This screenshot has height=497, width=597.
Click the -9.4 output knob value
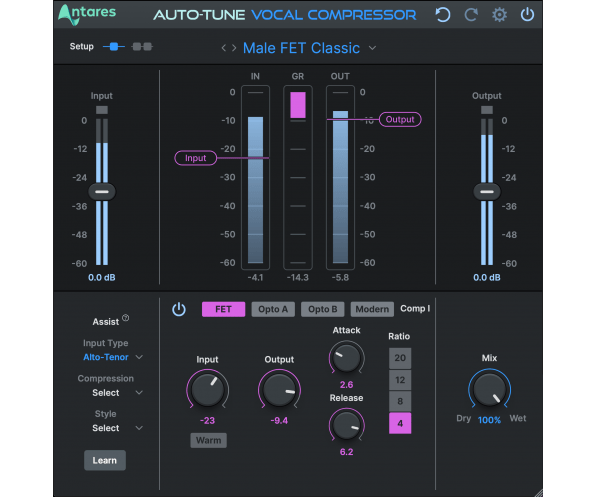click(279, 421)
